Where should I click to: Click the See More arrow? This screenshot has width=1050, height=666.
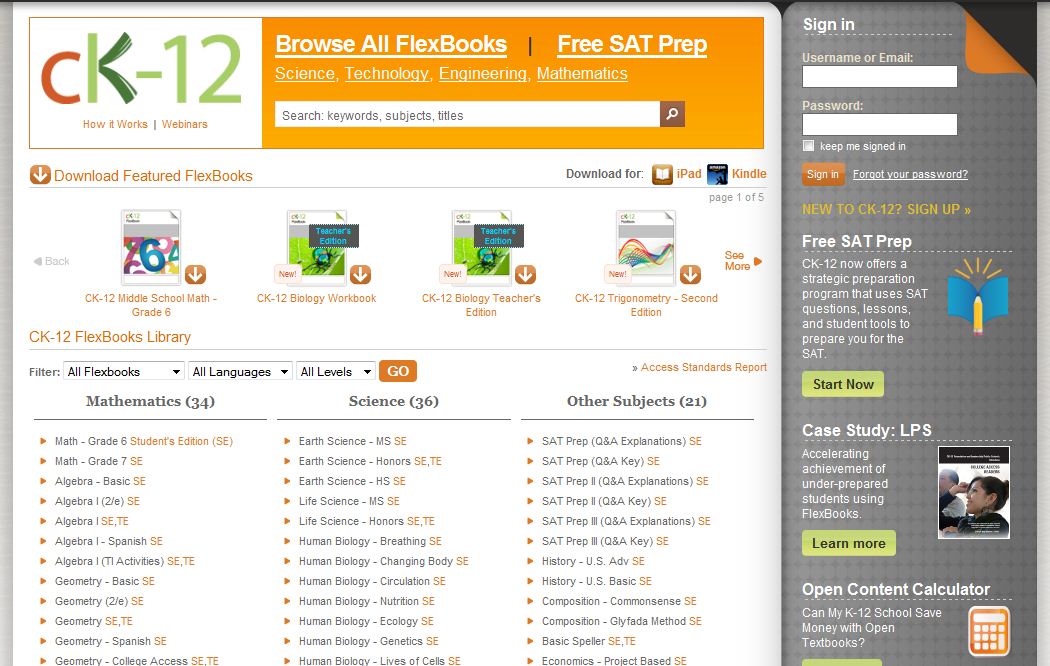point(757,261)
